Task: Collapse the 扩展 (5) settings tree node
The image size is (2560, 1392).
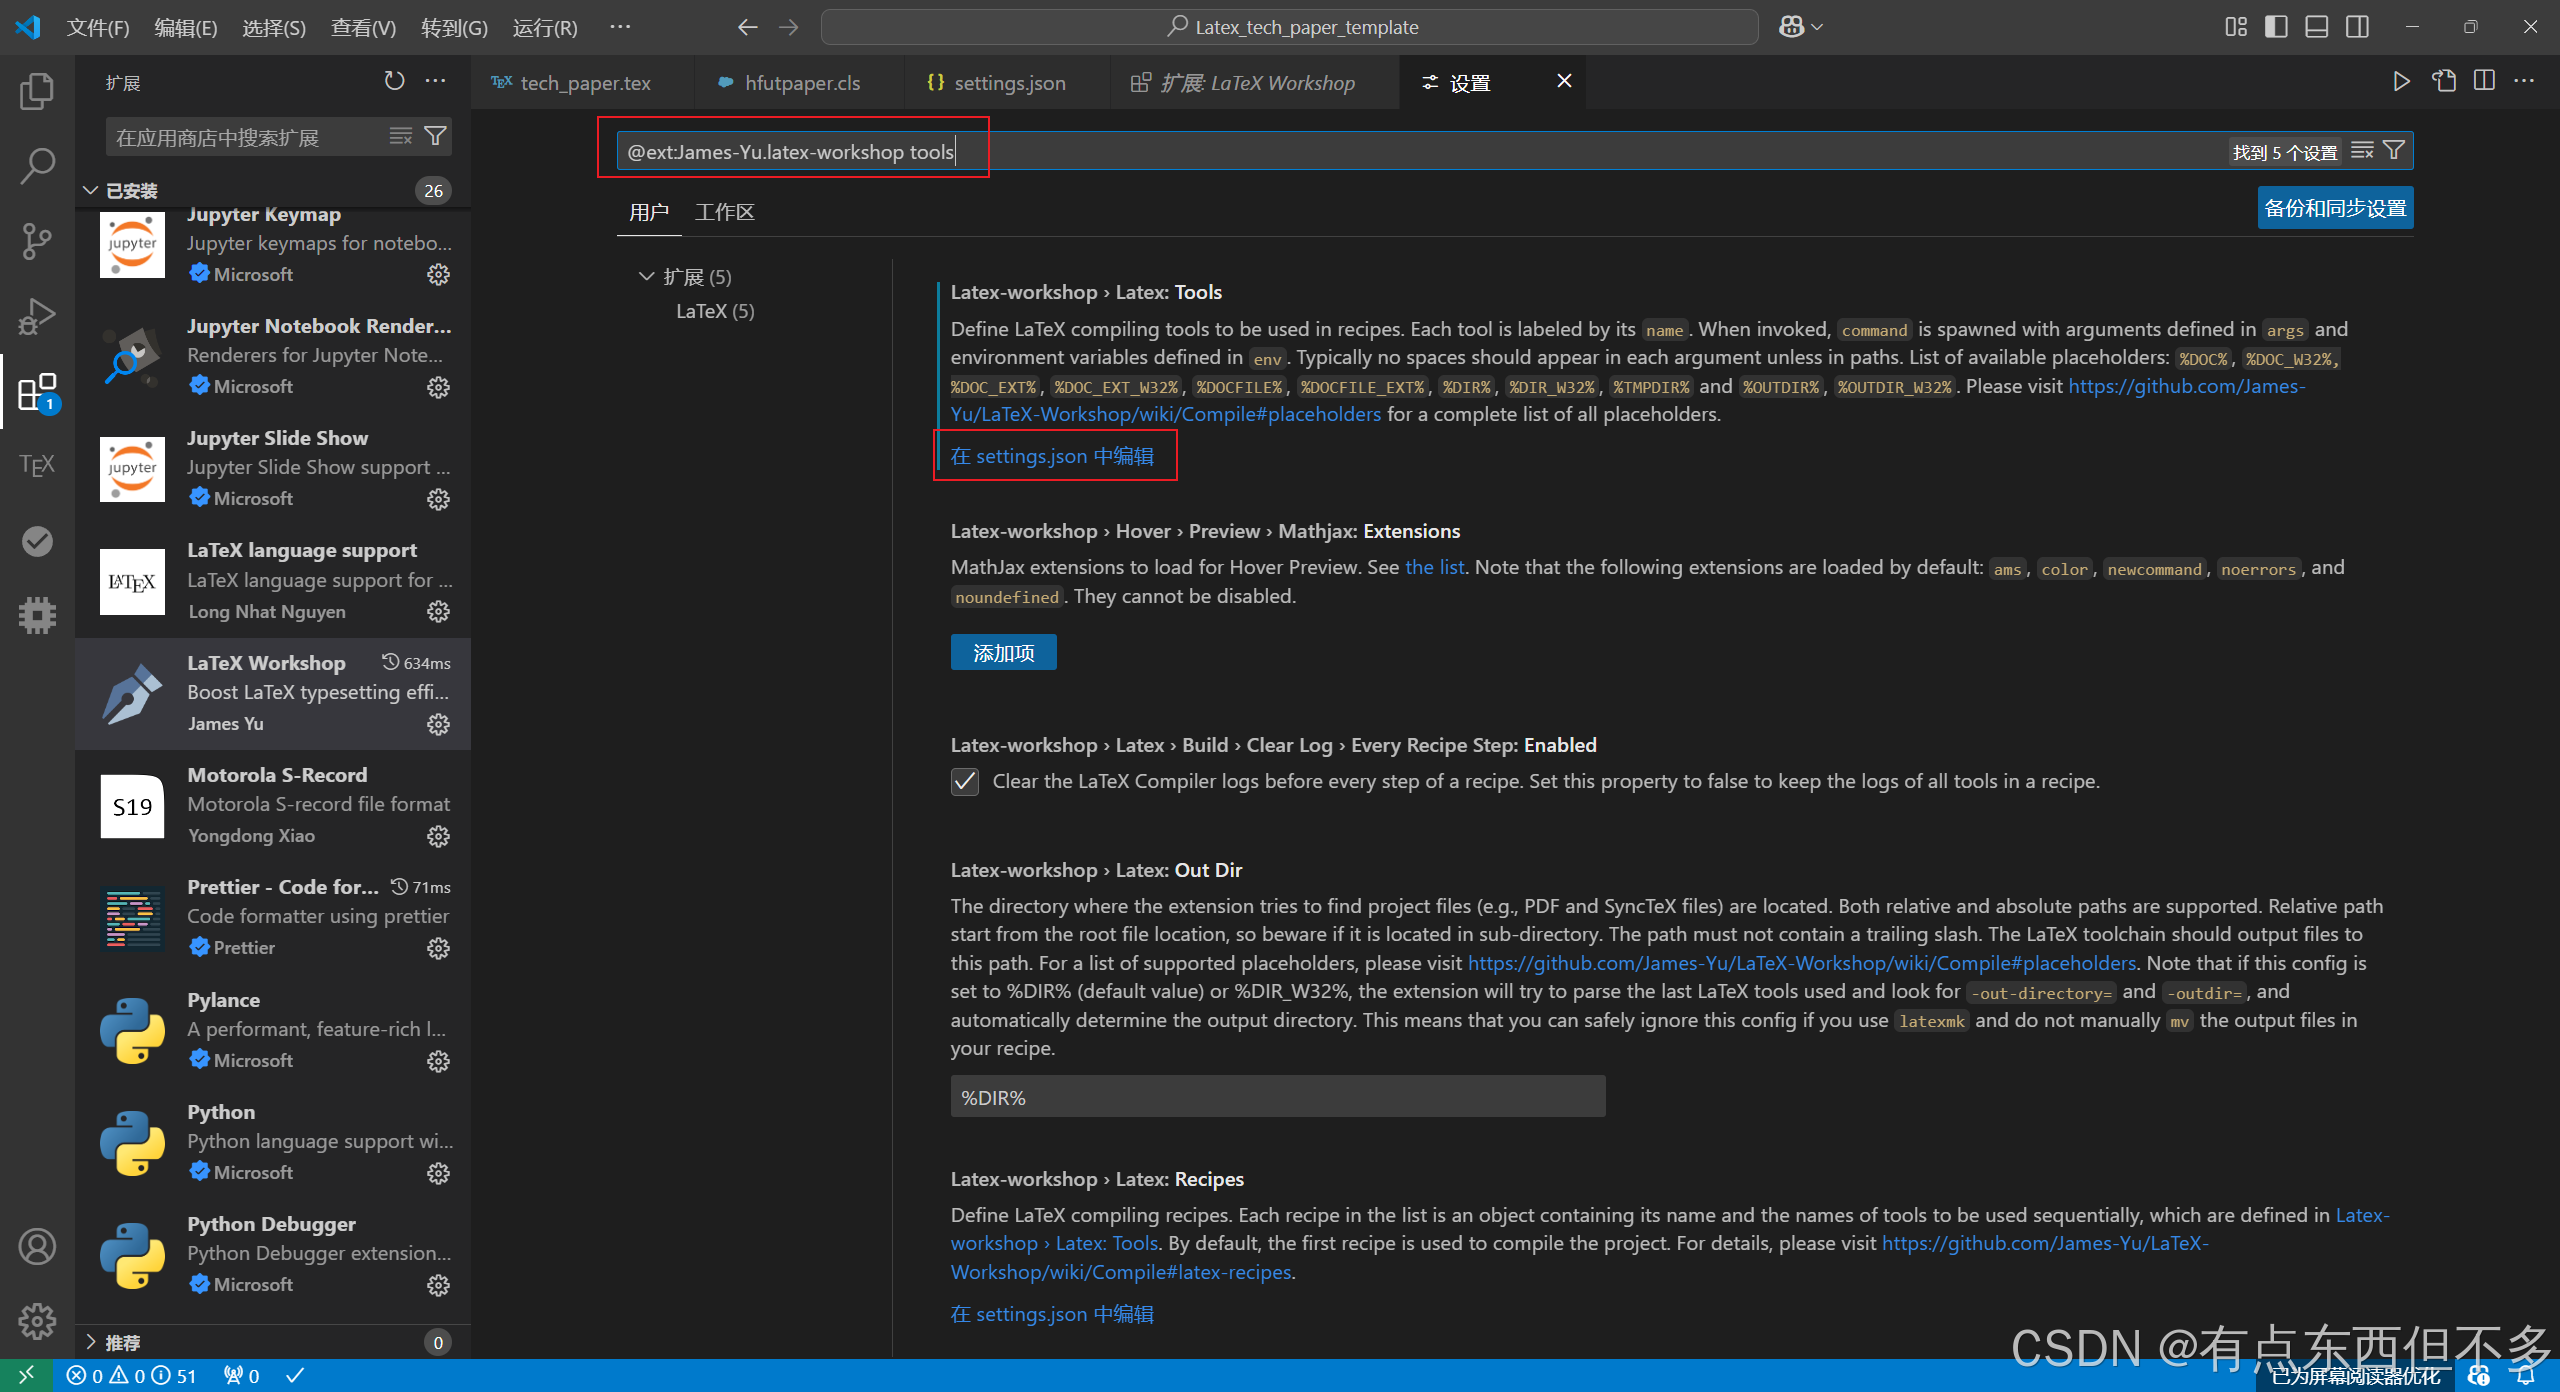Action: pyautogui.click(x=646, y=276)
